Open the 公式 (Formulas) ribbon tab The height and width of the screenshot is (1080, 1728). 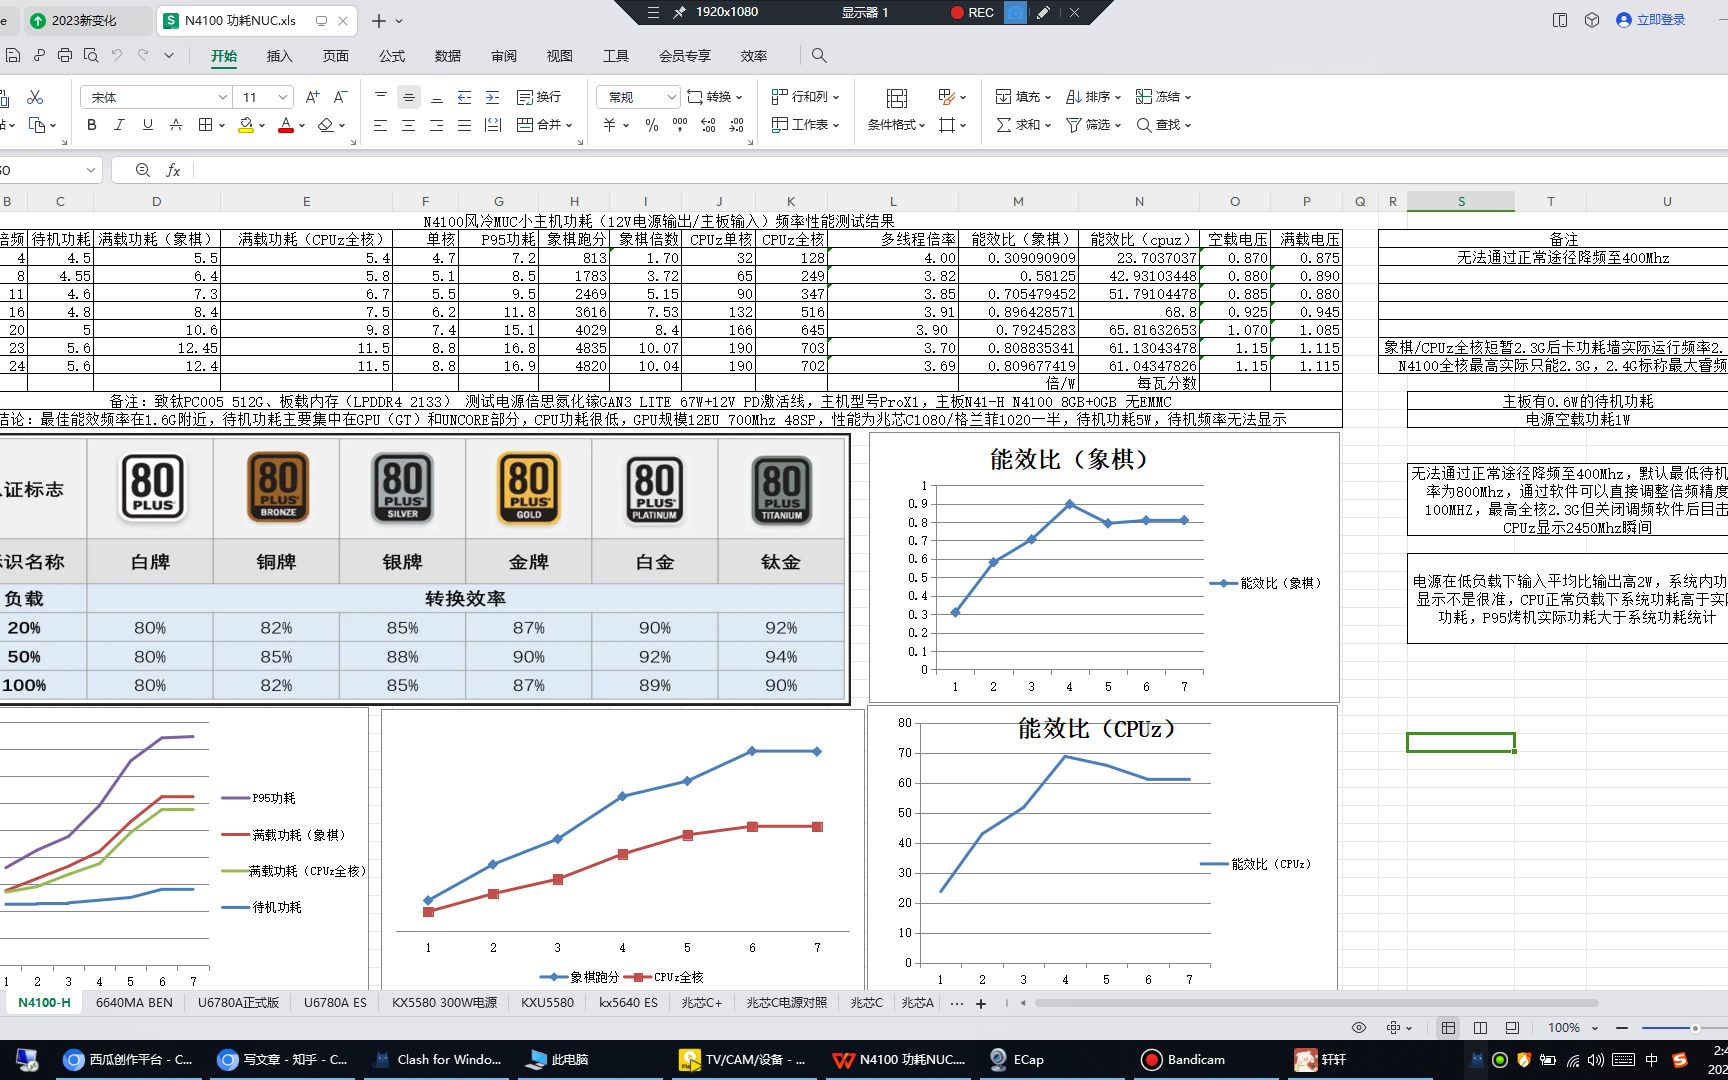click(392, 56)
